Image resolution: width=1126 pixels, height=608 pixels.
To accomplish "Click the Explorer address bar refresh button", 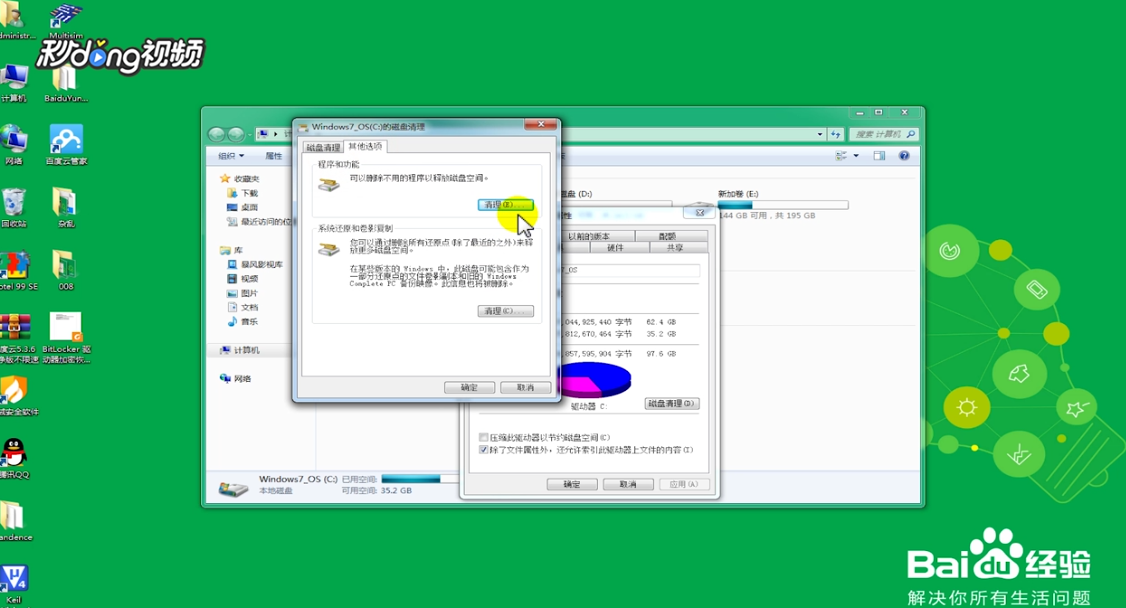I will (x=835, y=134).
